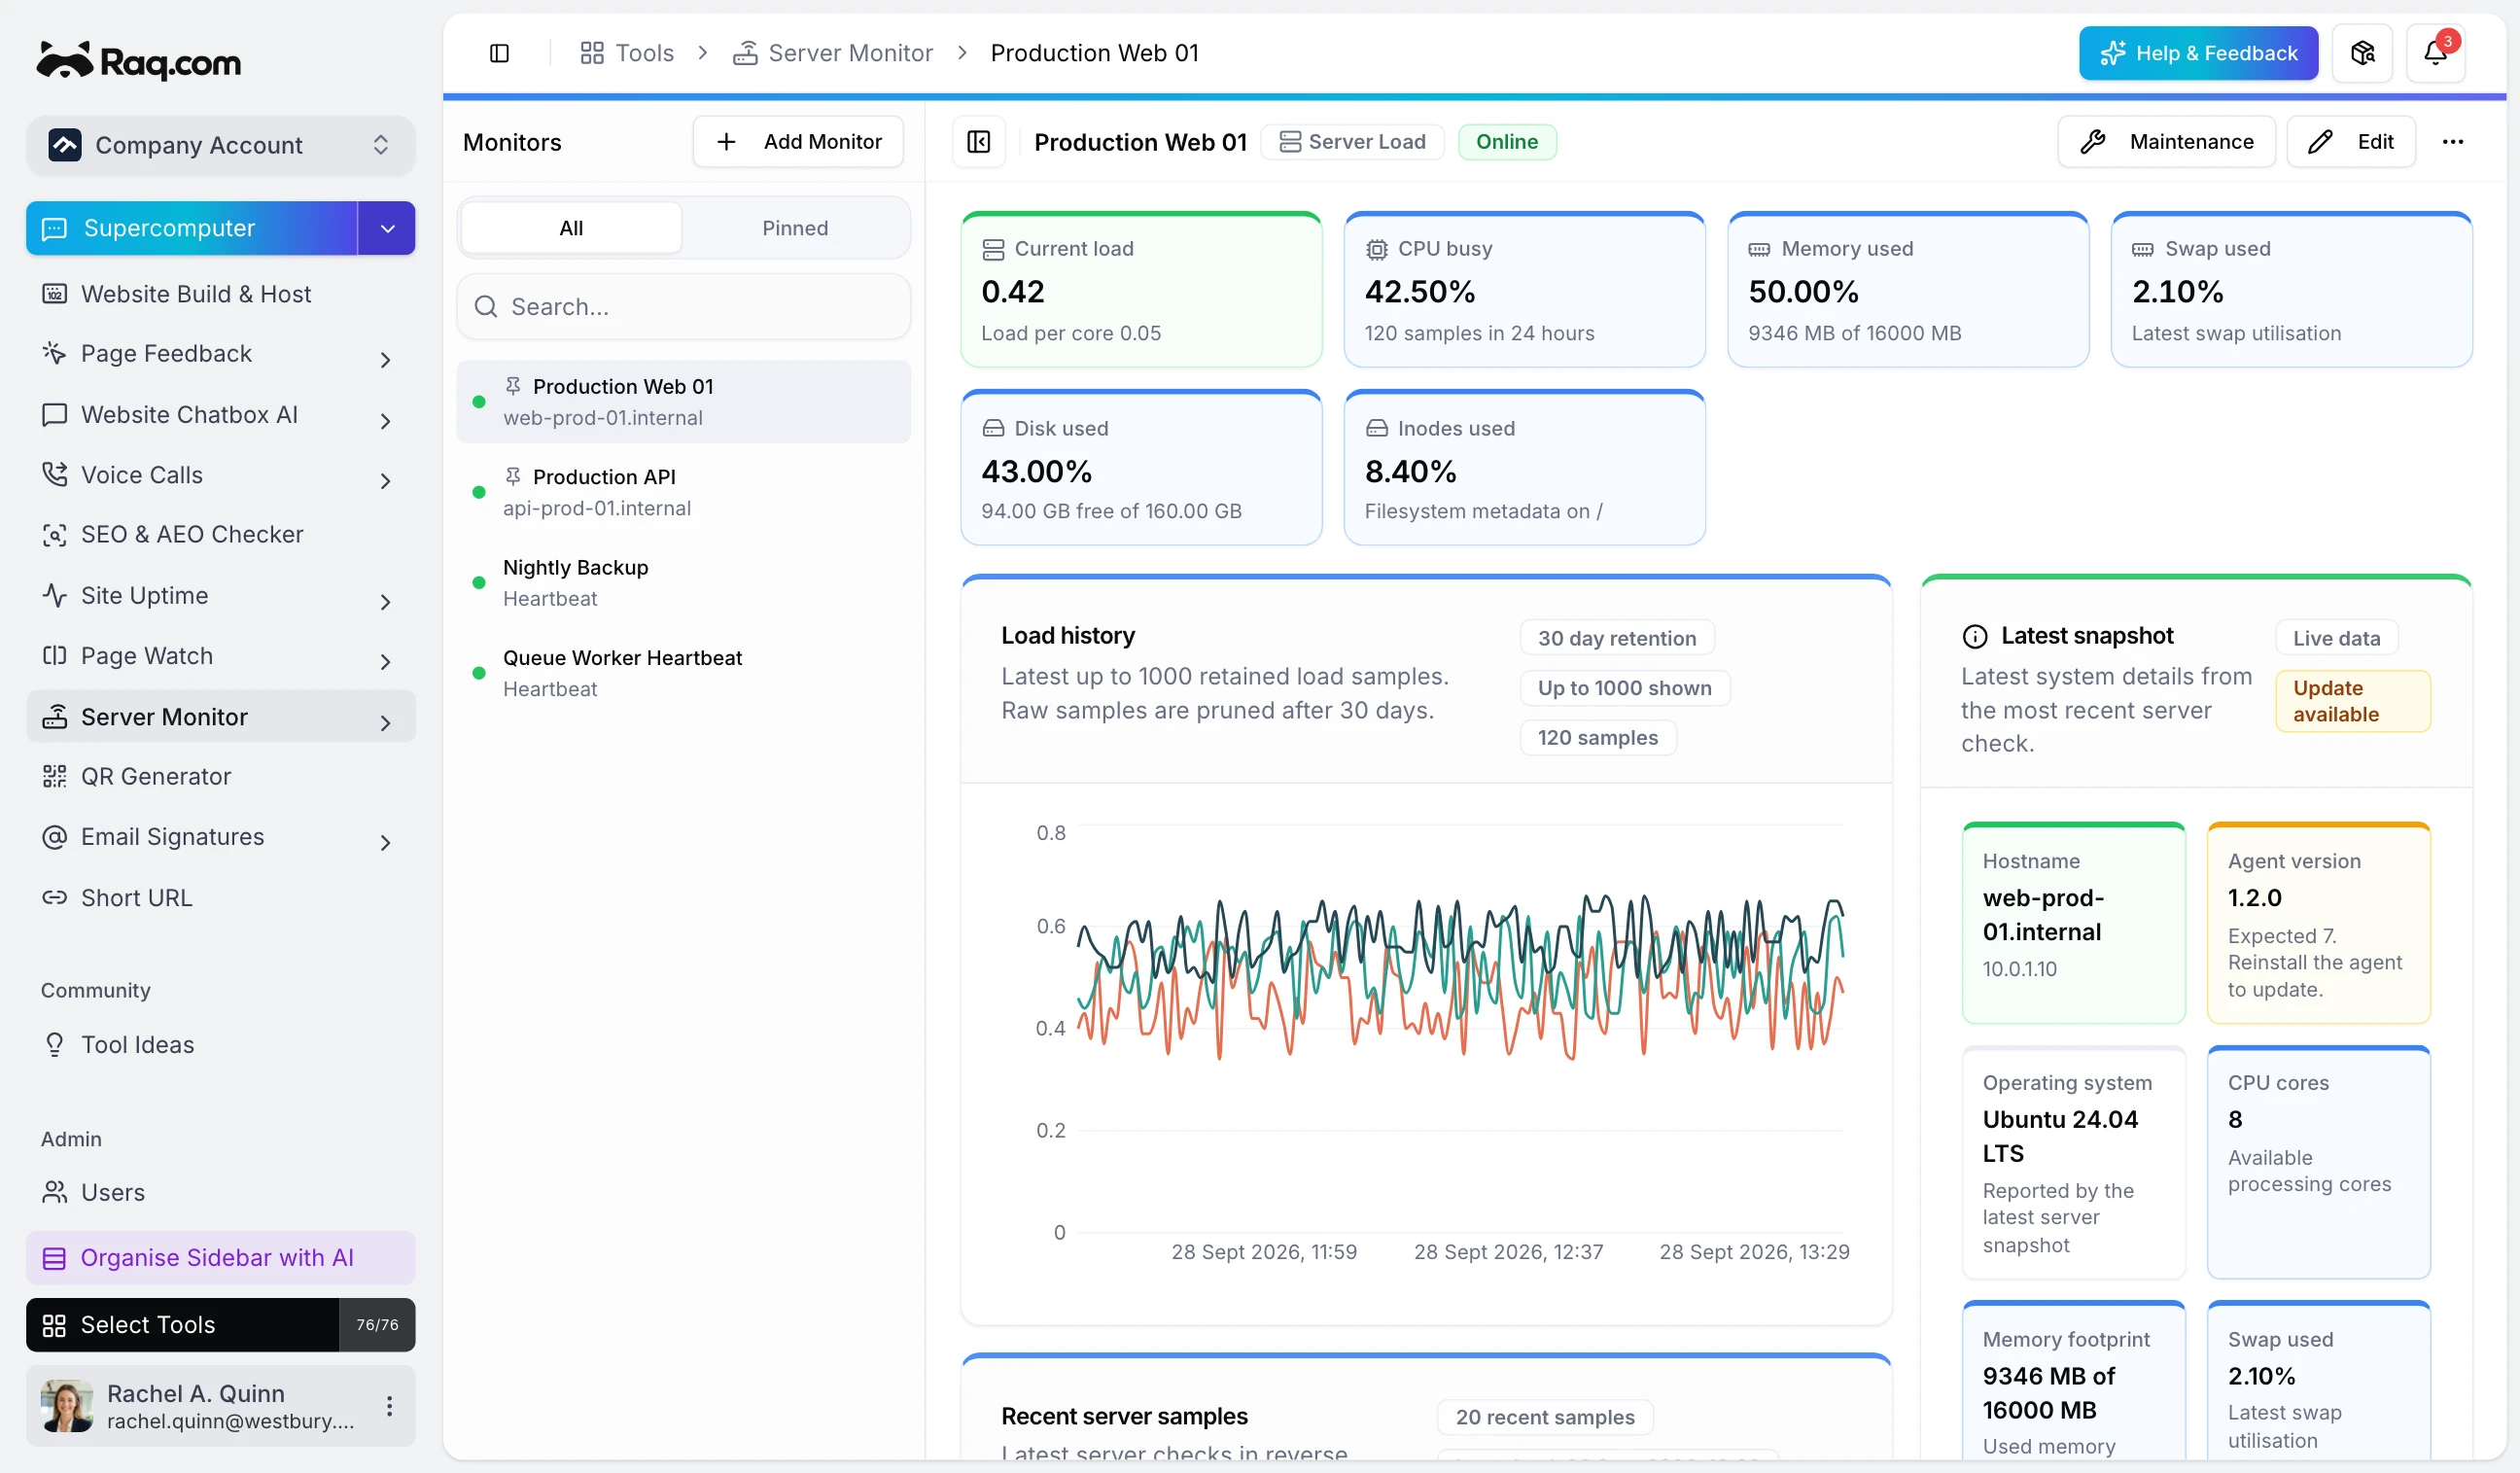Click the Website Chatbox AI icon
2520x1473 pixels.
pos(54,415)
